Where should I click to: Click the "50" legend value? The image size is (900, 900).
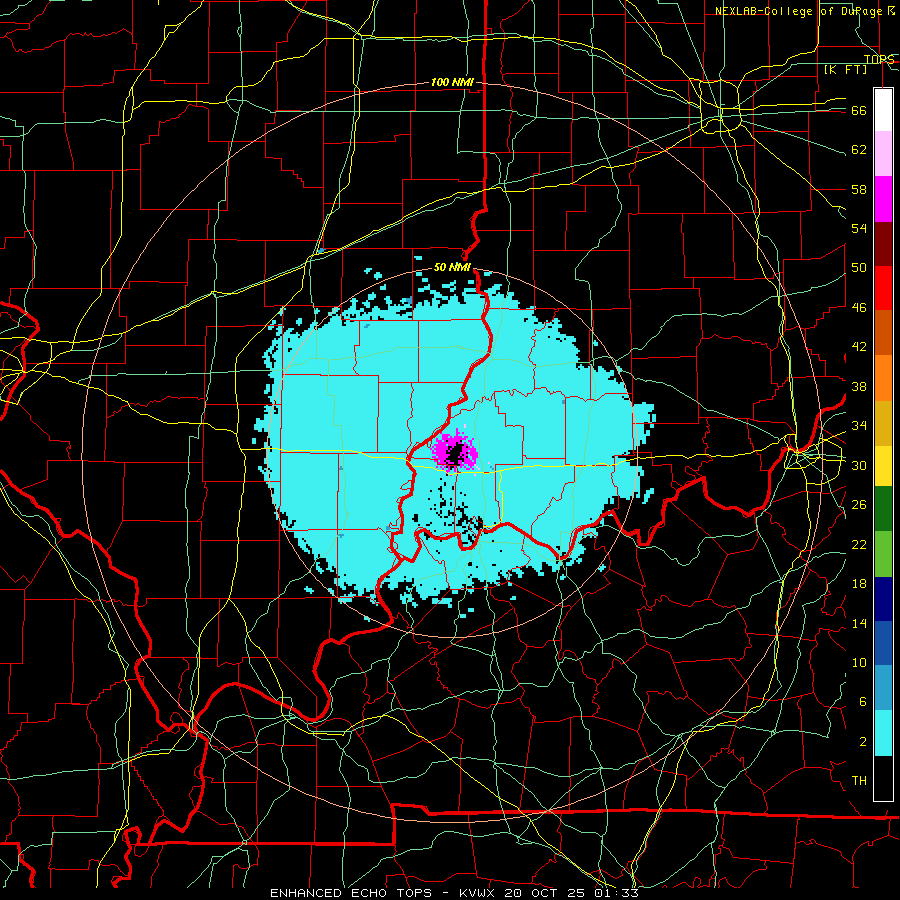(859, 268)
